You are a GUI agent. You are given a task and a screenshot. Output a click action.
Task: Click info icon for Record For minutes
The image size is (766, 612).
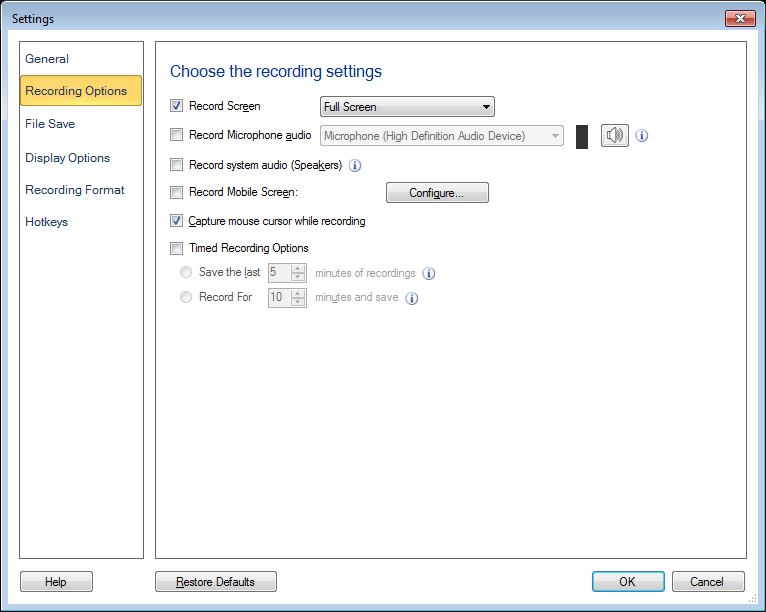(411, 298)
